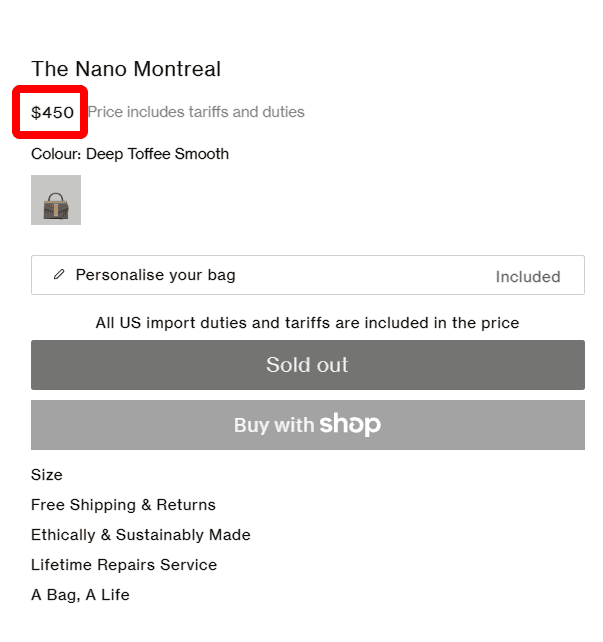
Task: Select the Deep Toffee Smooth bag swatch
Action: [56, 200]
